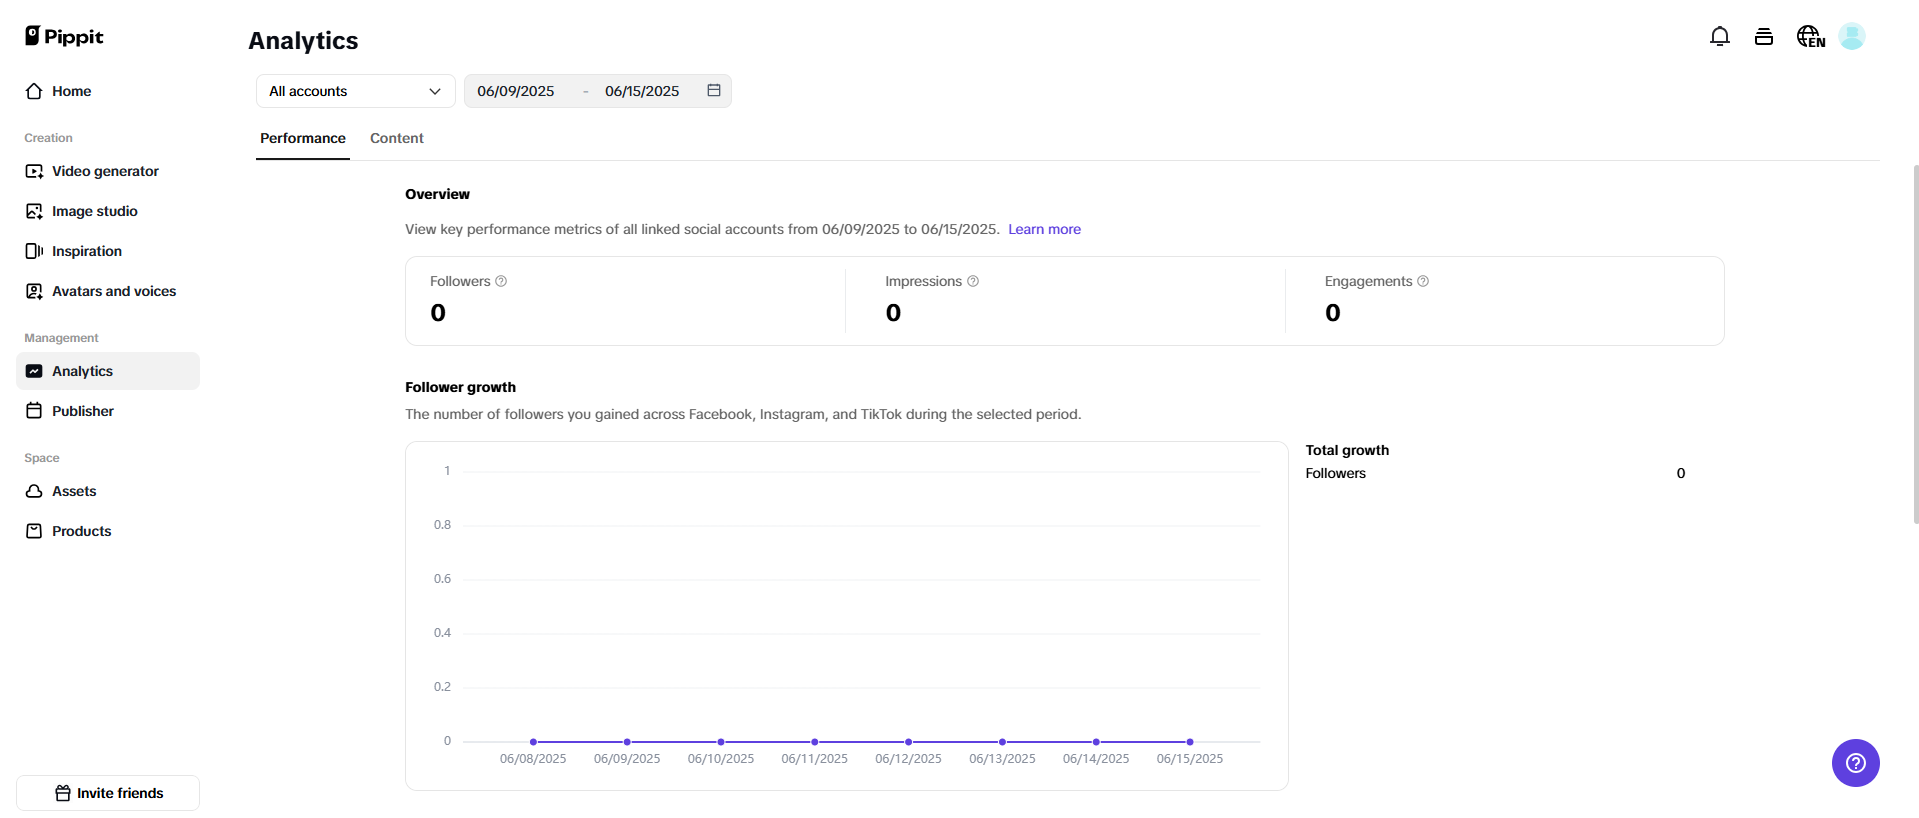Open Assets page
Image resolution: width=1919 pixels, height=818 pixels.
(x=108, y=491)
